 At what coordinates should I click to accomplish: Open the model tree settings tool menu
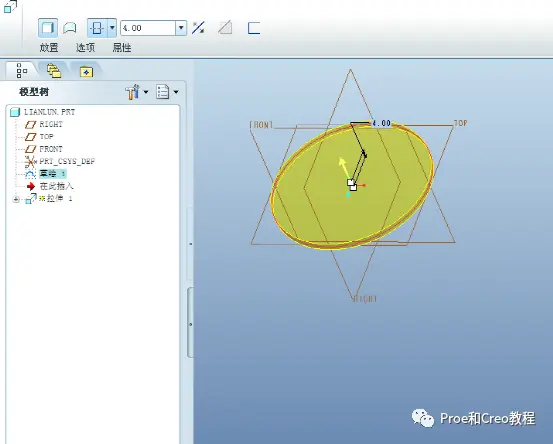[136, 92]
